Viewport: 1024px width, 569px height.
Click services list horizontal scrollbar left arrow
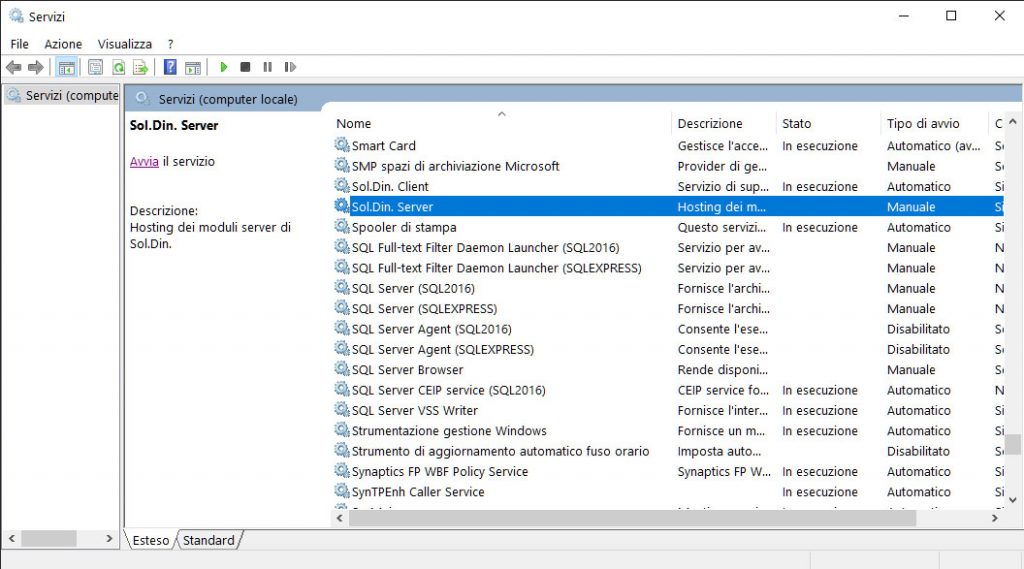[x=340, y=518]
